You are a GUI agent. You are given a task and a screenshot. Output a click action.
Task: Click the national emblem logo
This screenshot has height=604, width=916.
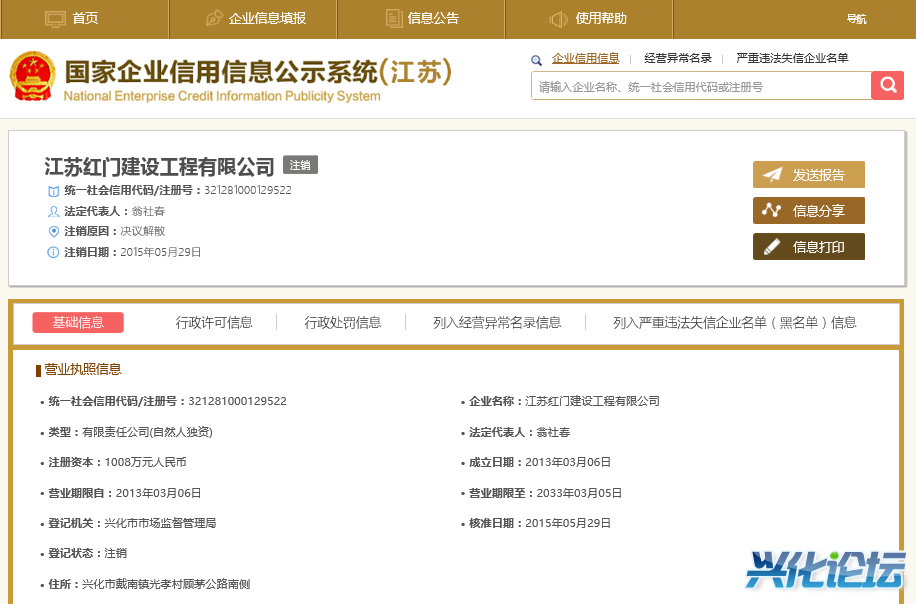click(x=33, y=77)
